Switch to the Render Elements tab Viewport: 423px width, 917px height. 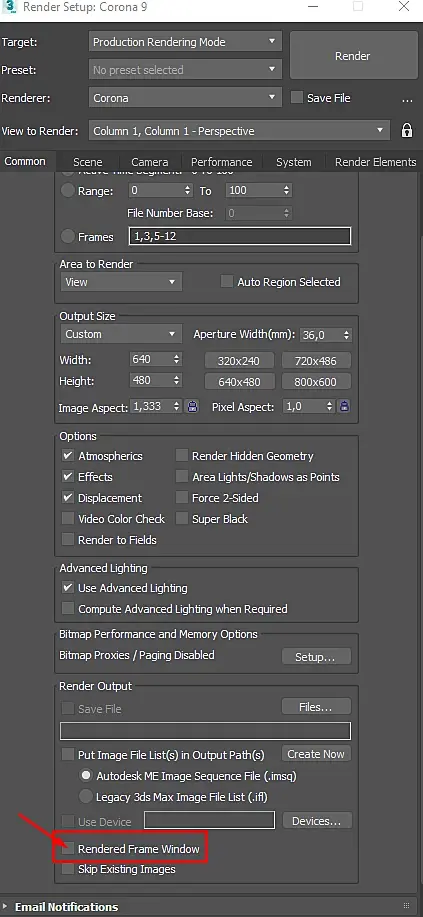pyautogui.click(x=375, y=162)
